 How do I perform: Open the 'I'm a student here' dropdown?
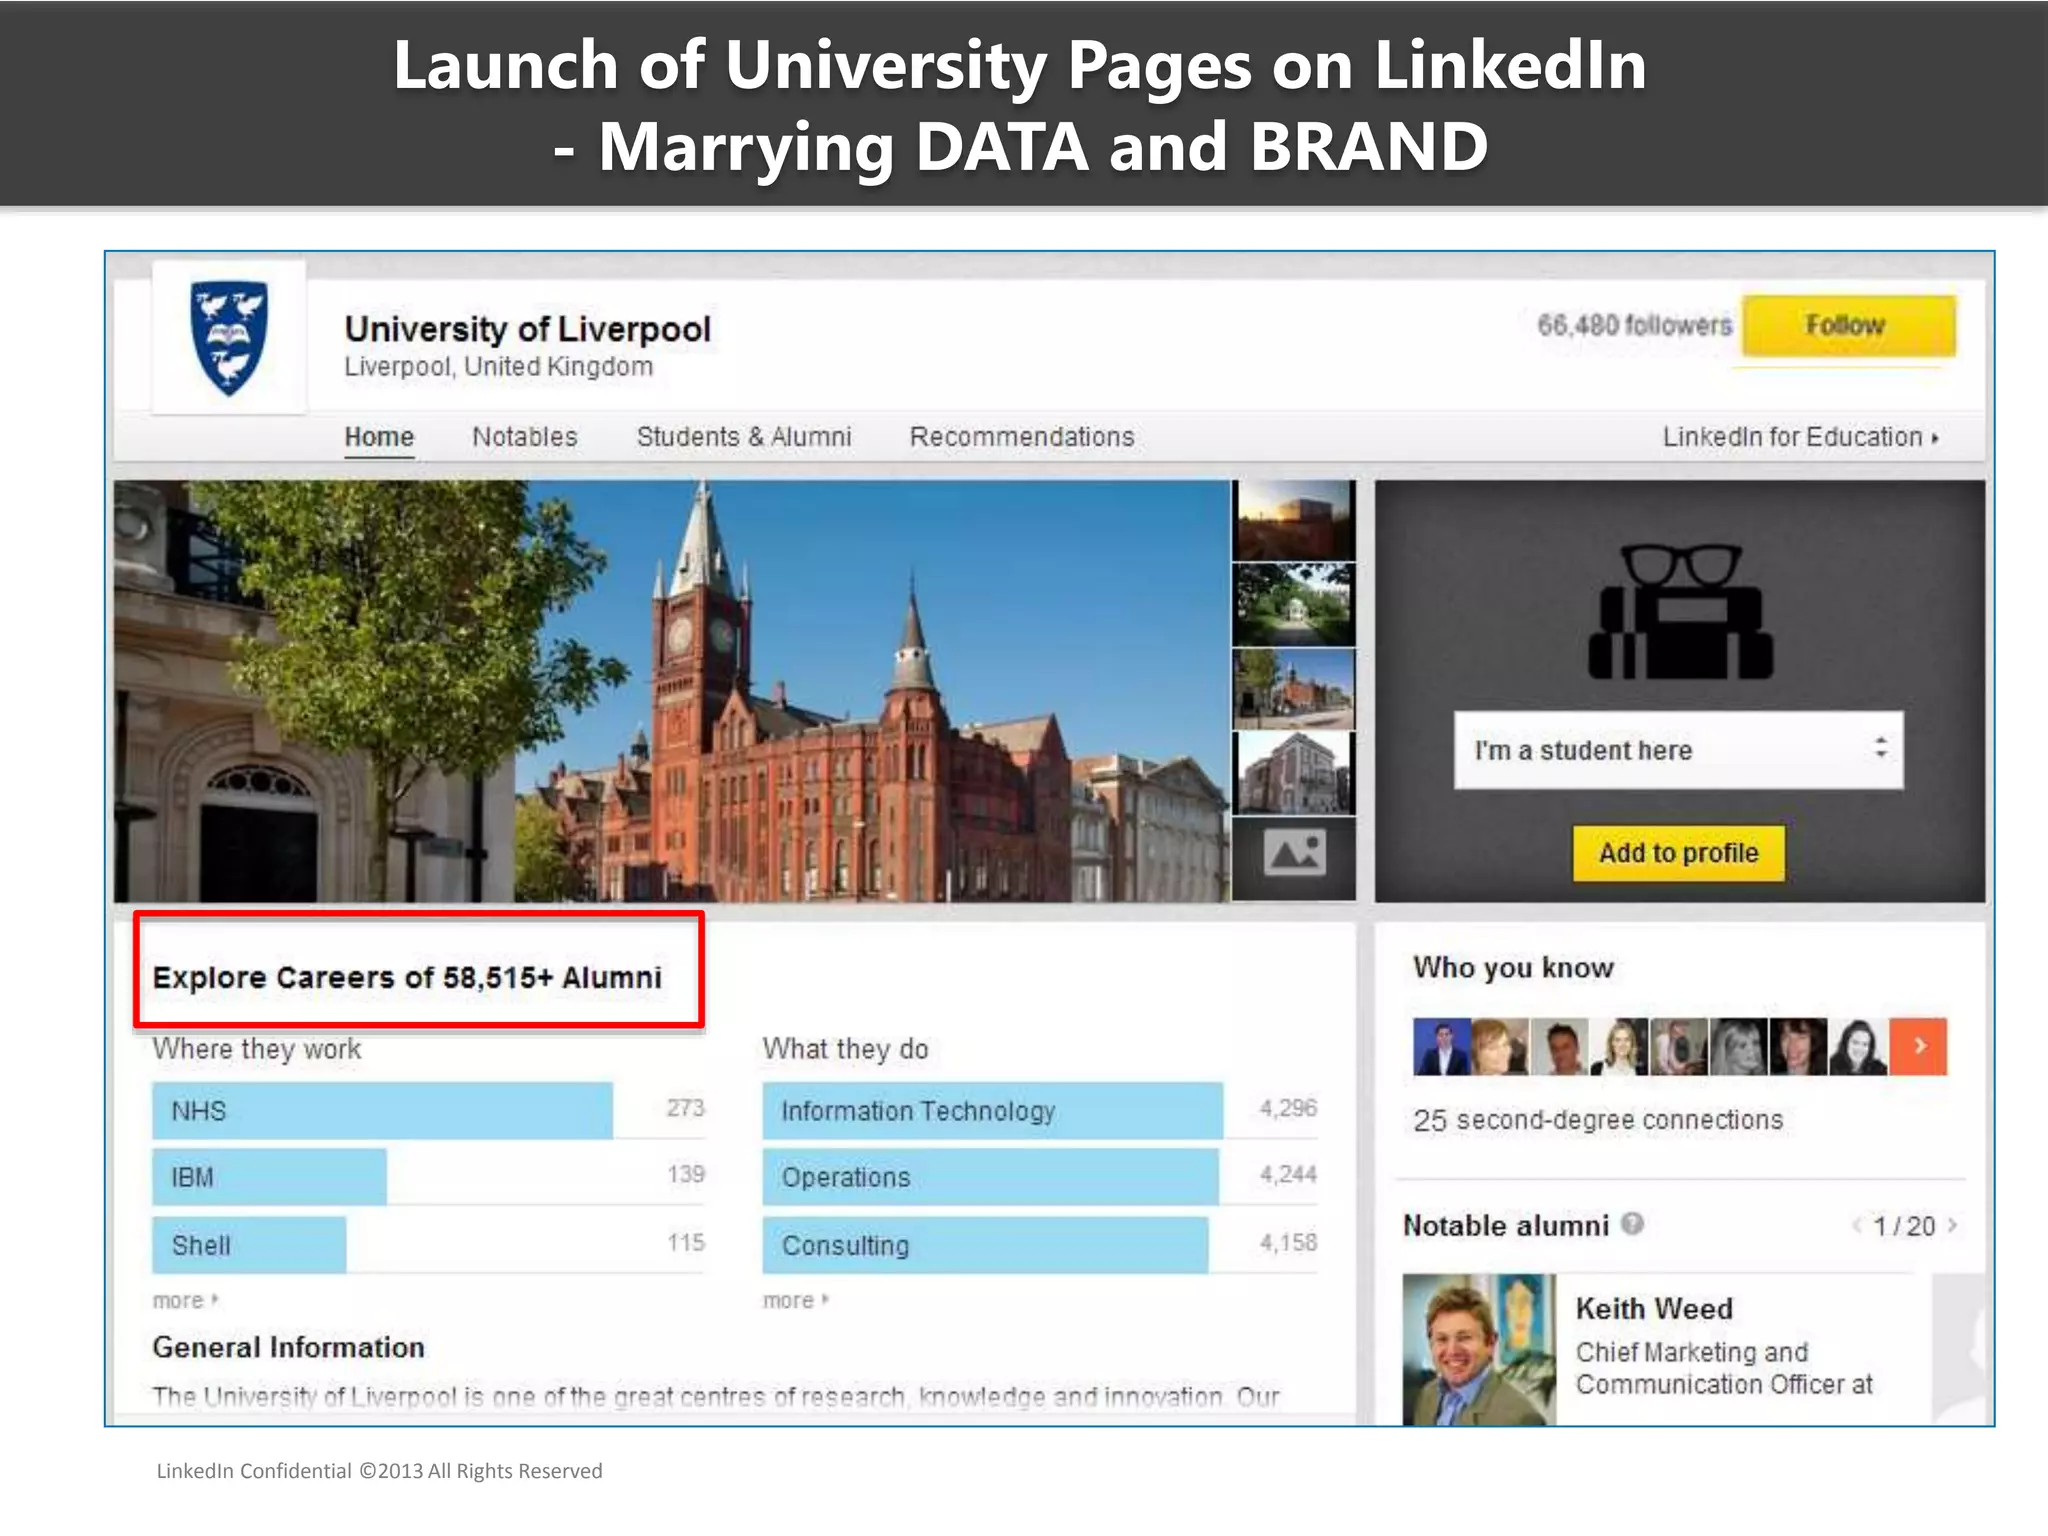[1678, 750]
